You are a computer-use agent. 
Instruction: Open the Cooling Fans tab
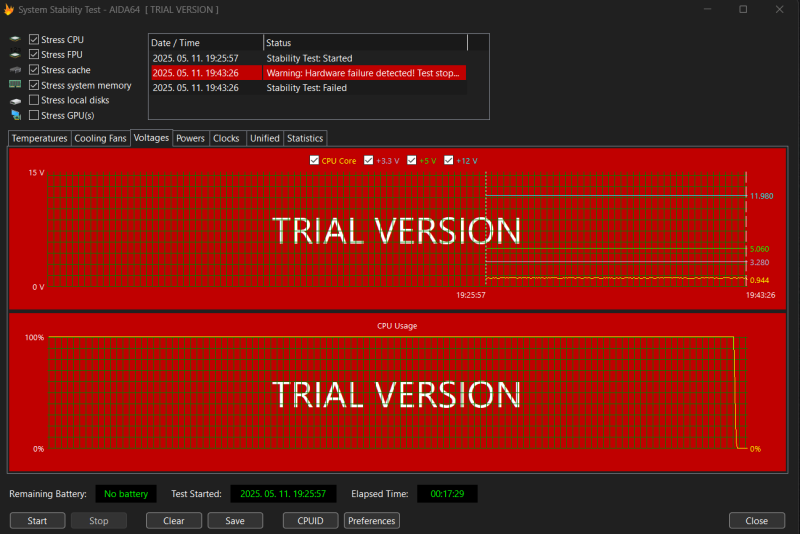tap(101, 138)
